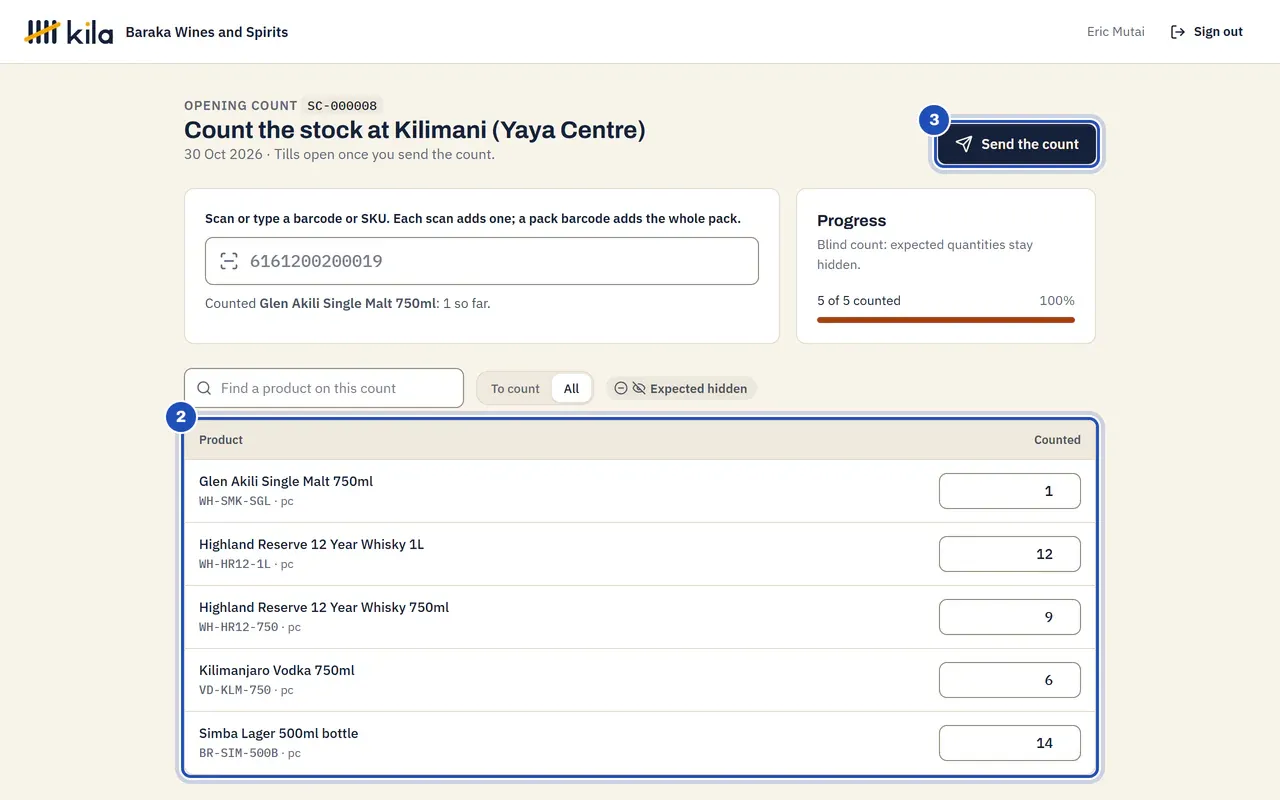1280x800 pixels.
Task: Select the Glen Akili Single Malt 750ml name
Action: [x=286, y=481]
